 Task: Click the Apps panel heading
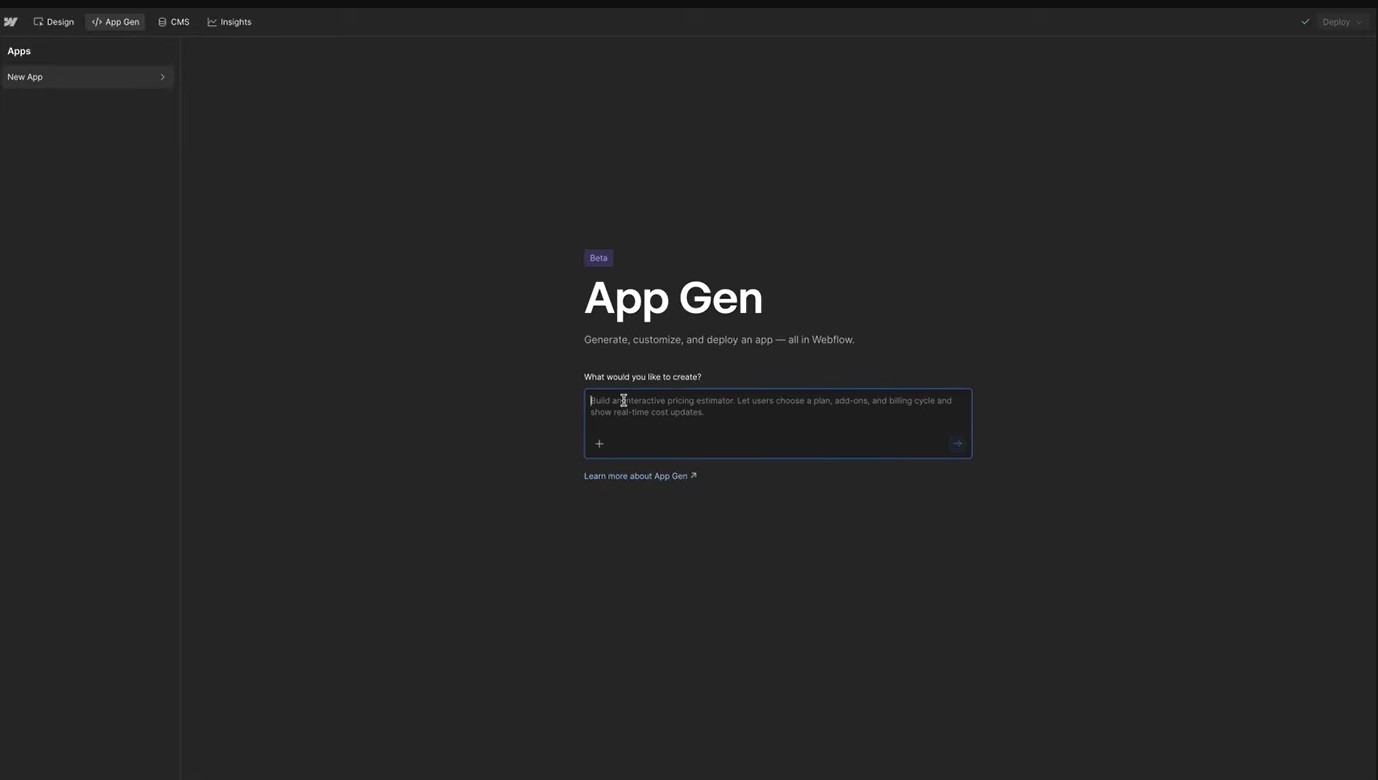19,51
